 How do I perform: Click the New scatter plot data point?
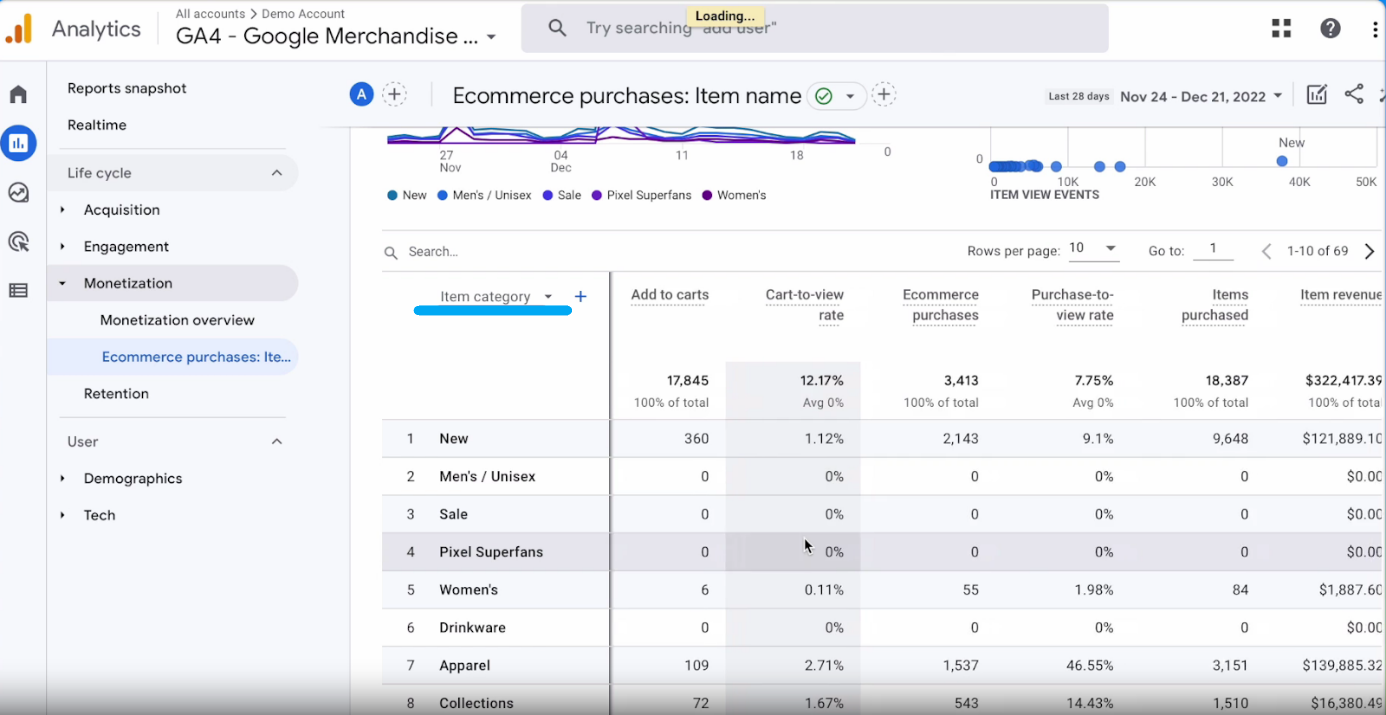point(1282,161)
